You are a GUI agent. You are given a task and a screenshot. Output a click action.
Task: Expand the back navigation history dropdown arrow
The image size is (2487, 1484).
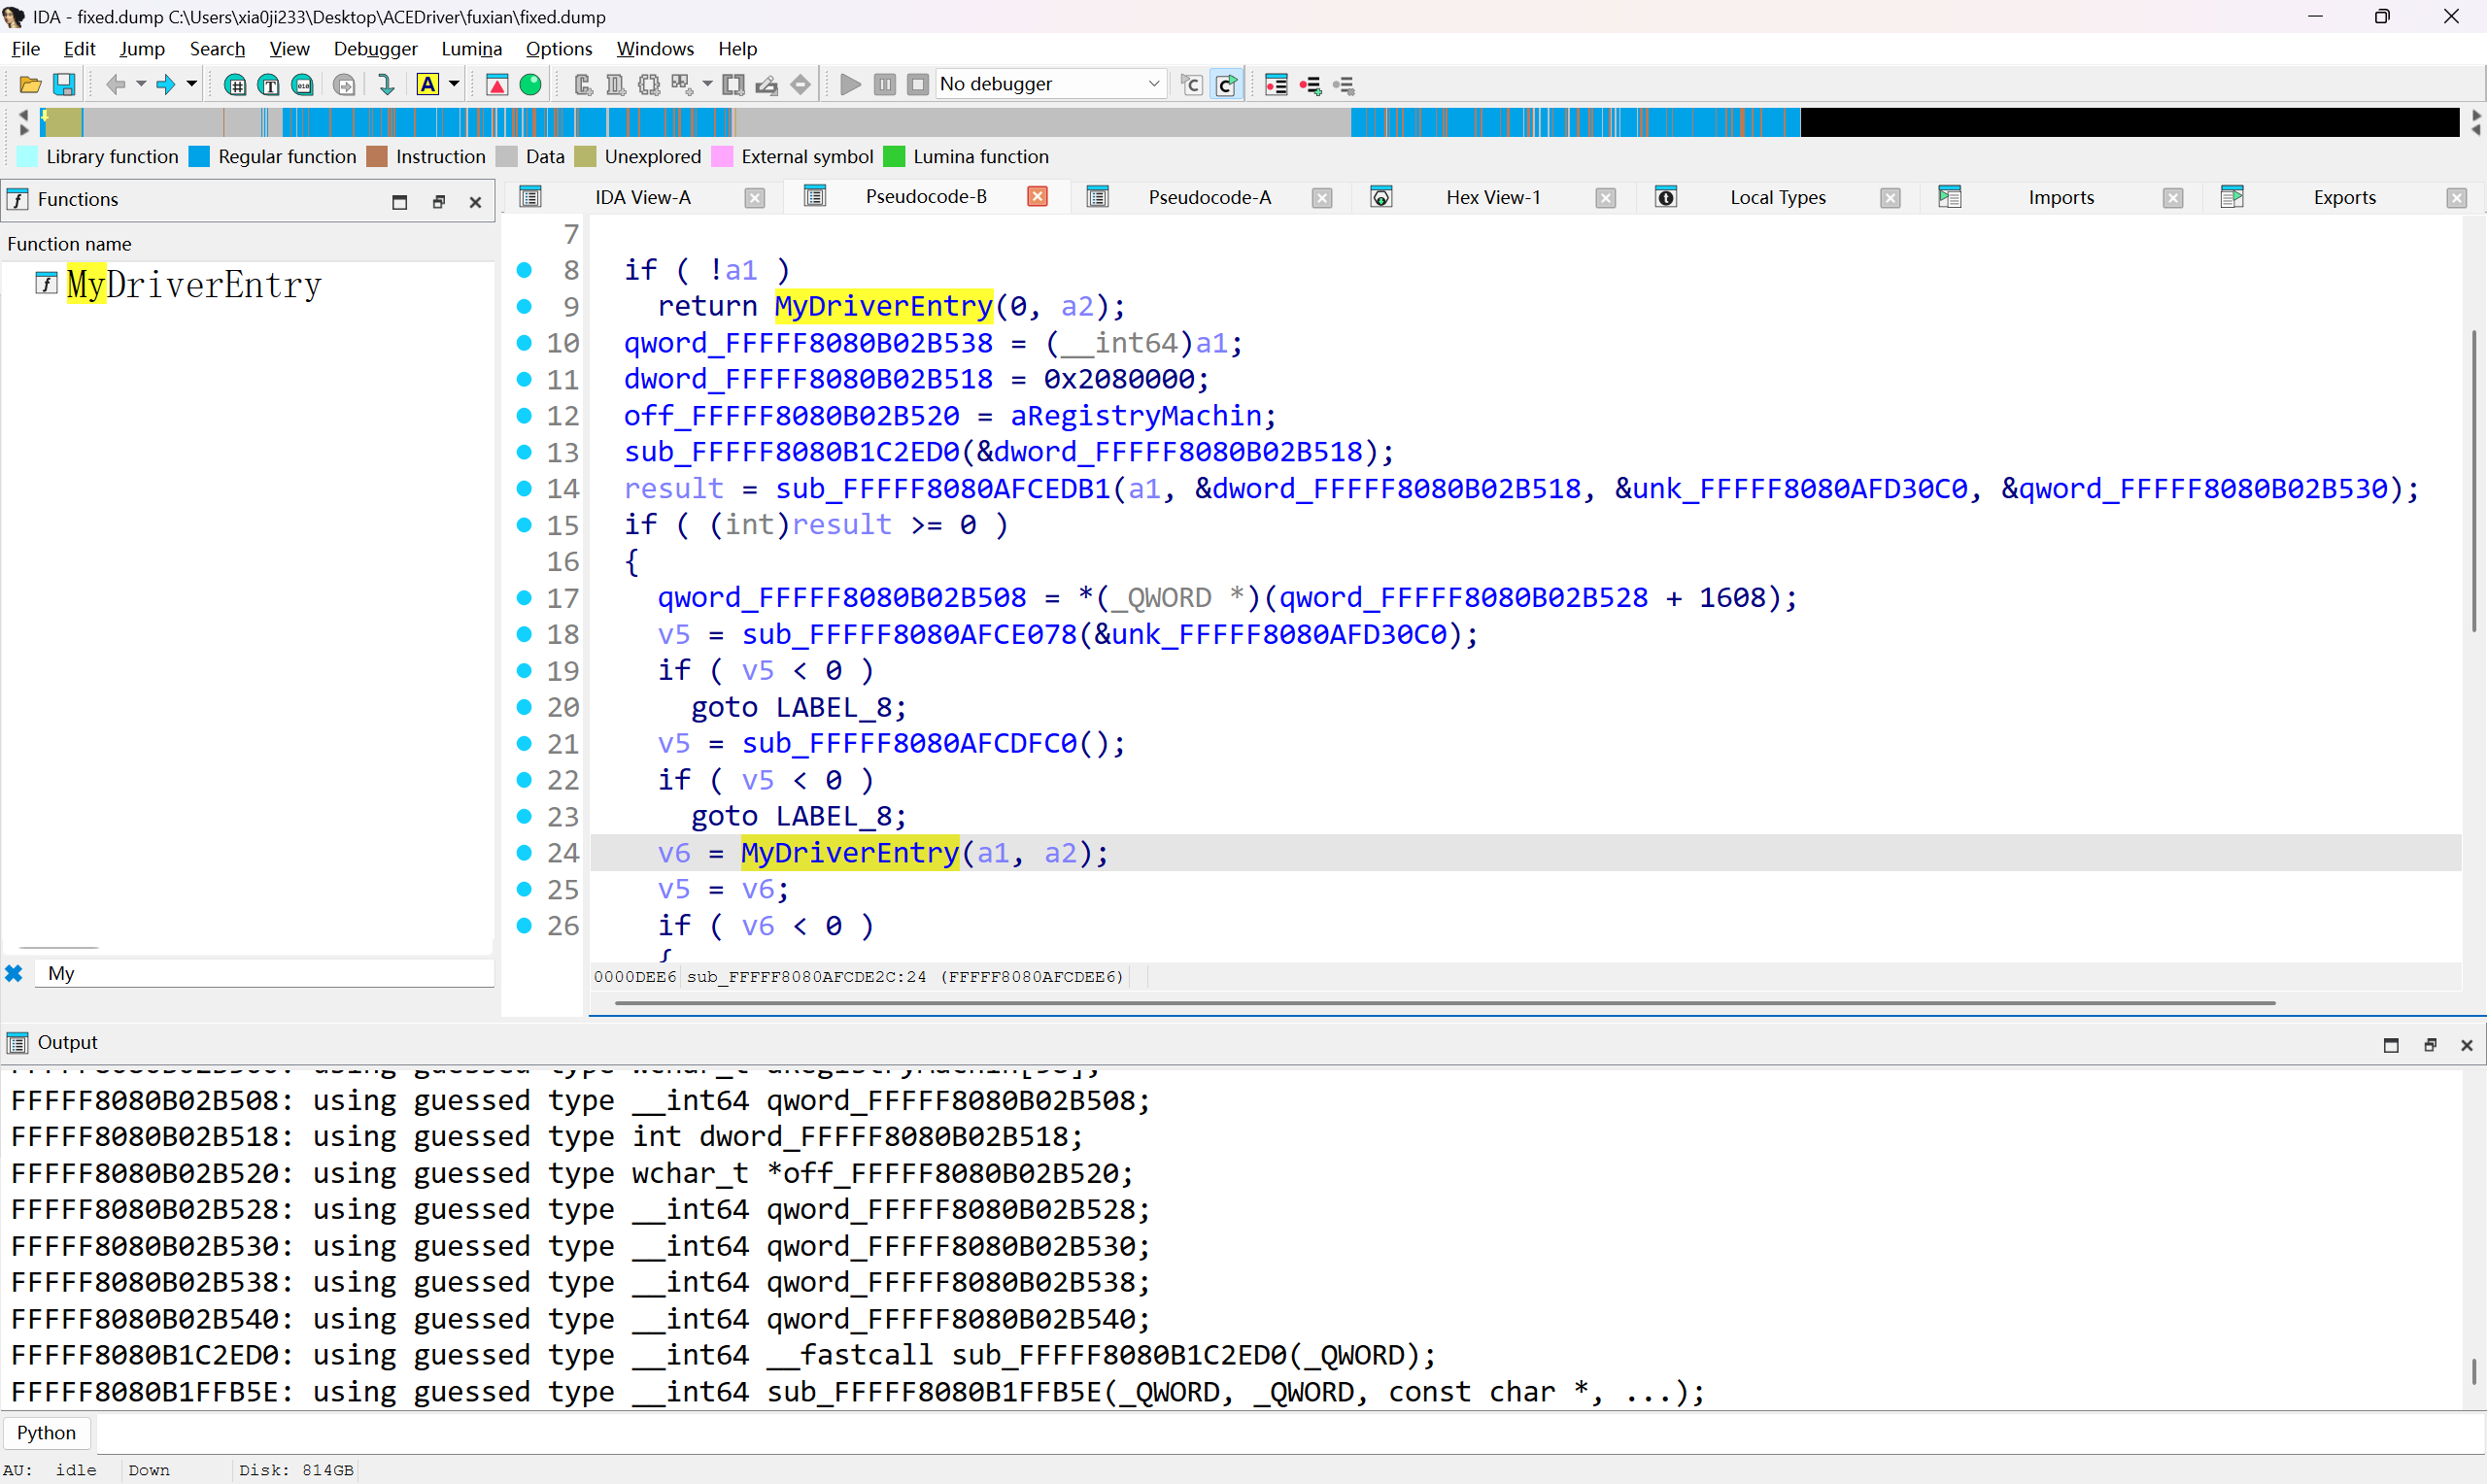[141, 85]
